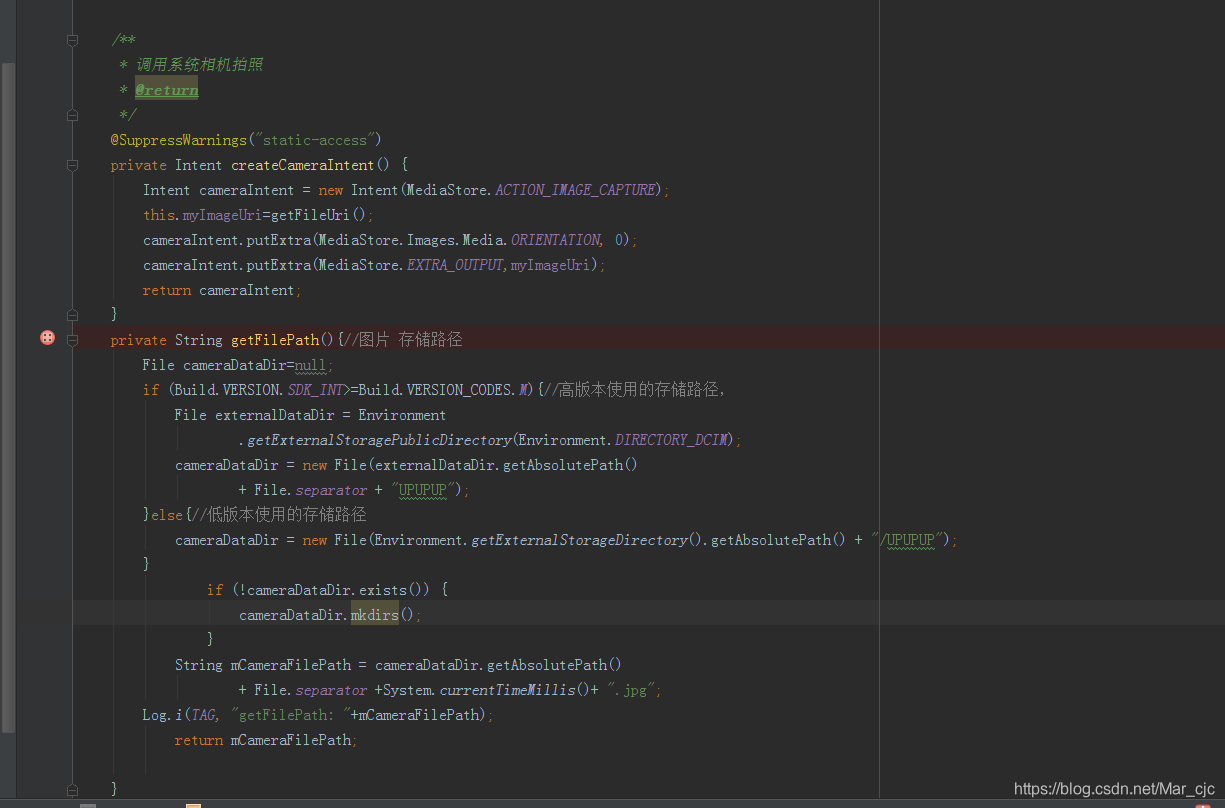This screenshot has width=1225, height=808.
Task: Click the ORIENTATION constant
Action: pos(555,240)
